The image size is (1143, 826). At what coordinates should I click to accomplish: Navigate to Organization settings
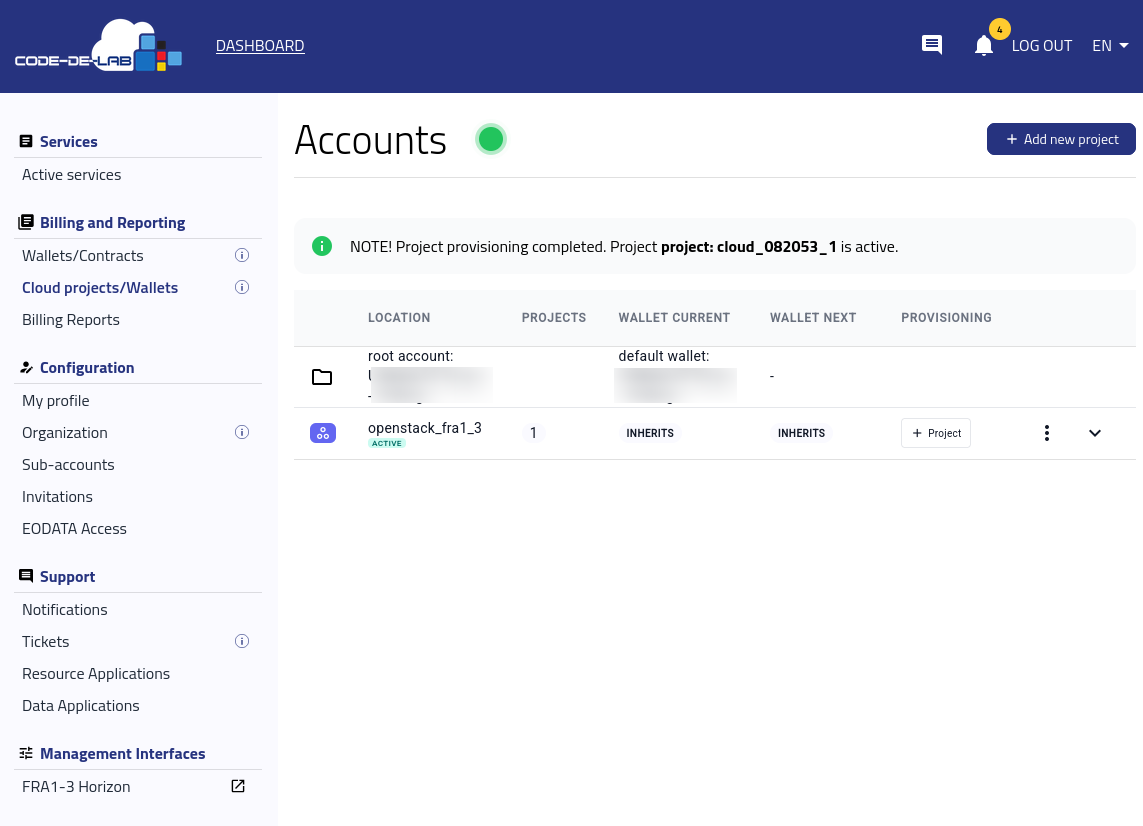pos(65,433)
